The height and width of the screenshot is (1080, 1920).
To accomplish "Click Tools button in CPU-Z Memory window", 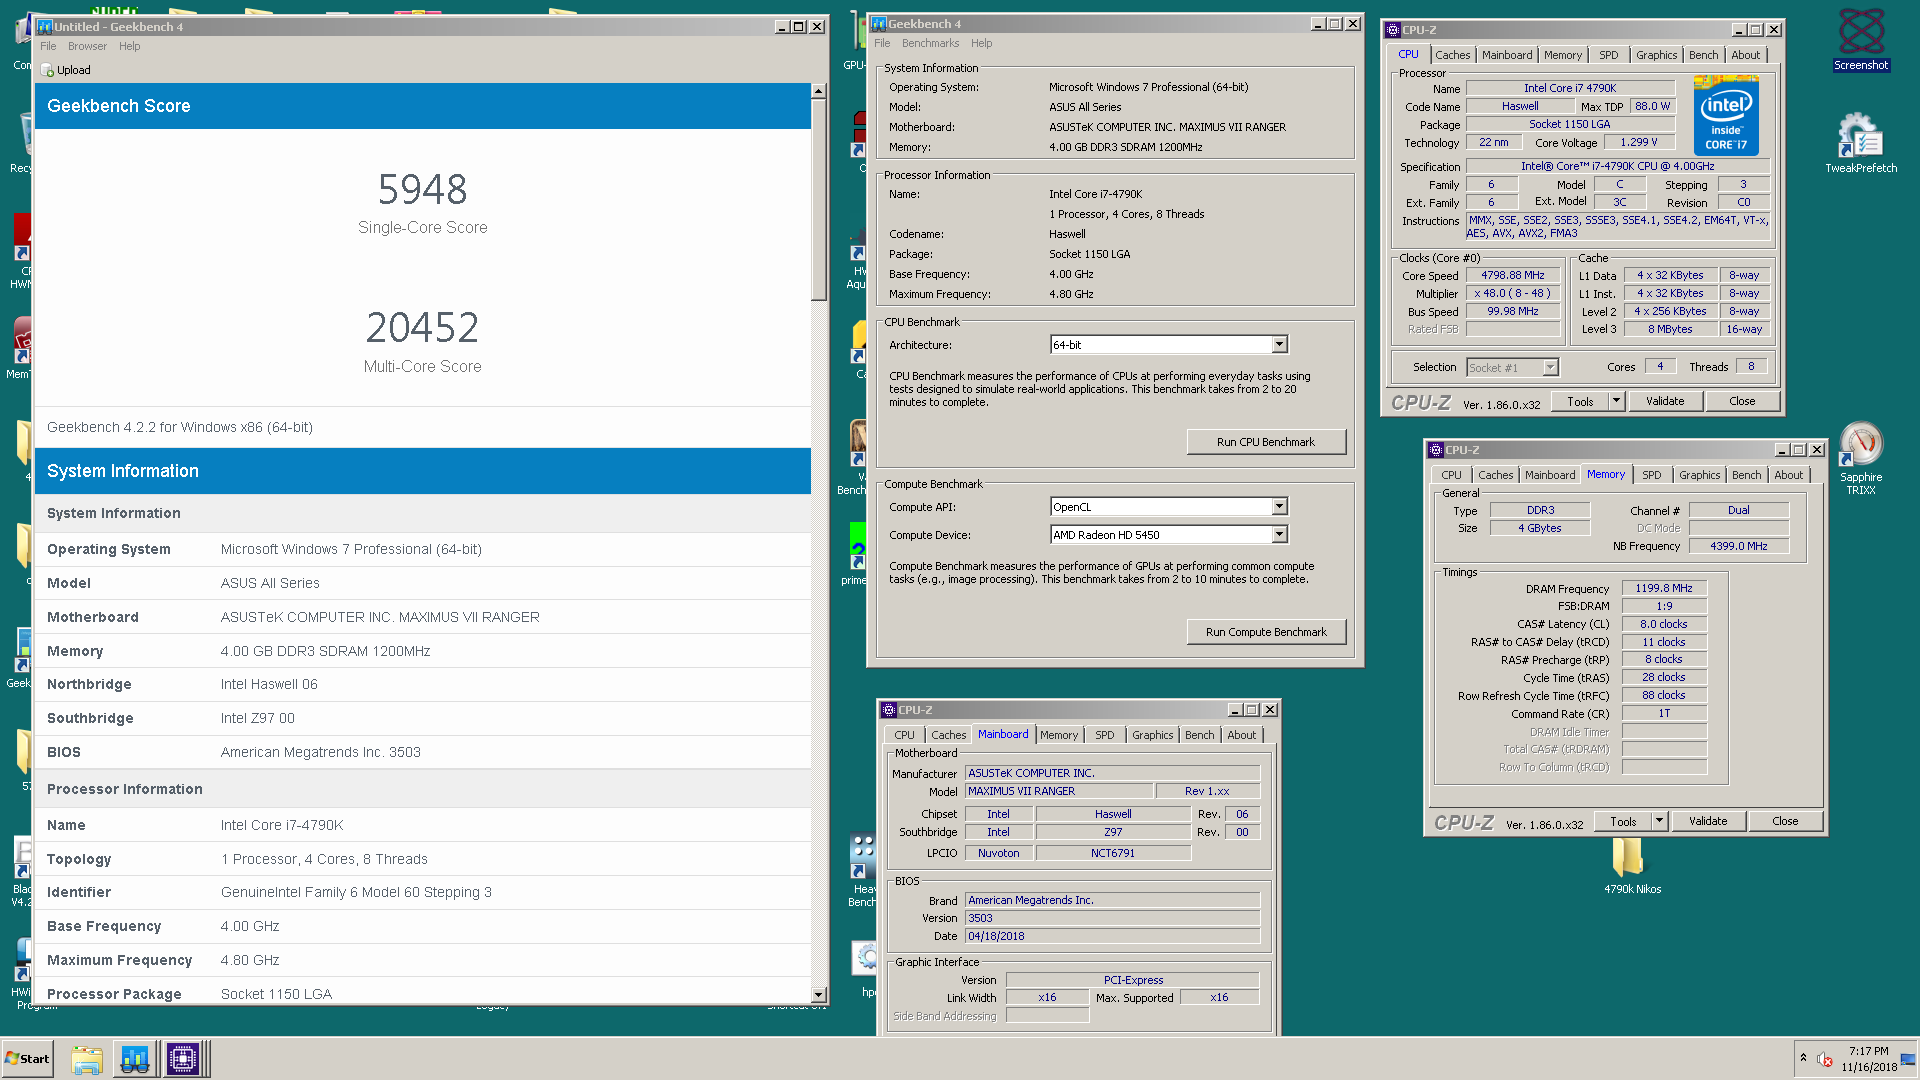I will [x=1623, y=821].
